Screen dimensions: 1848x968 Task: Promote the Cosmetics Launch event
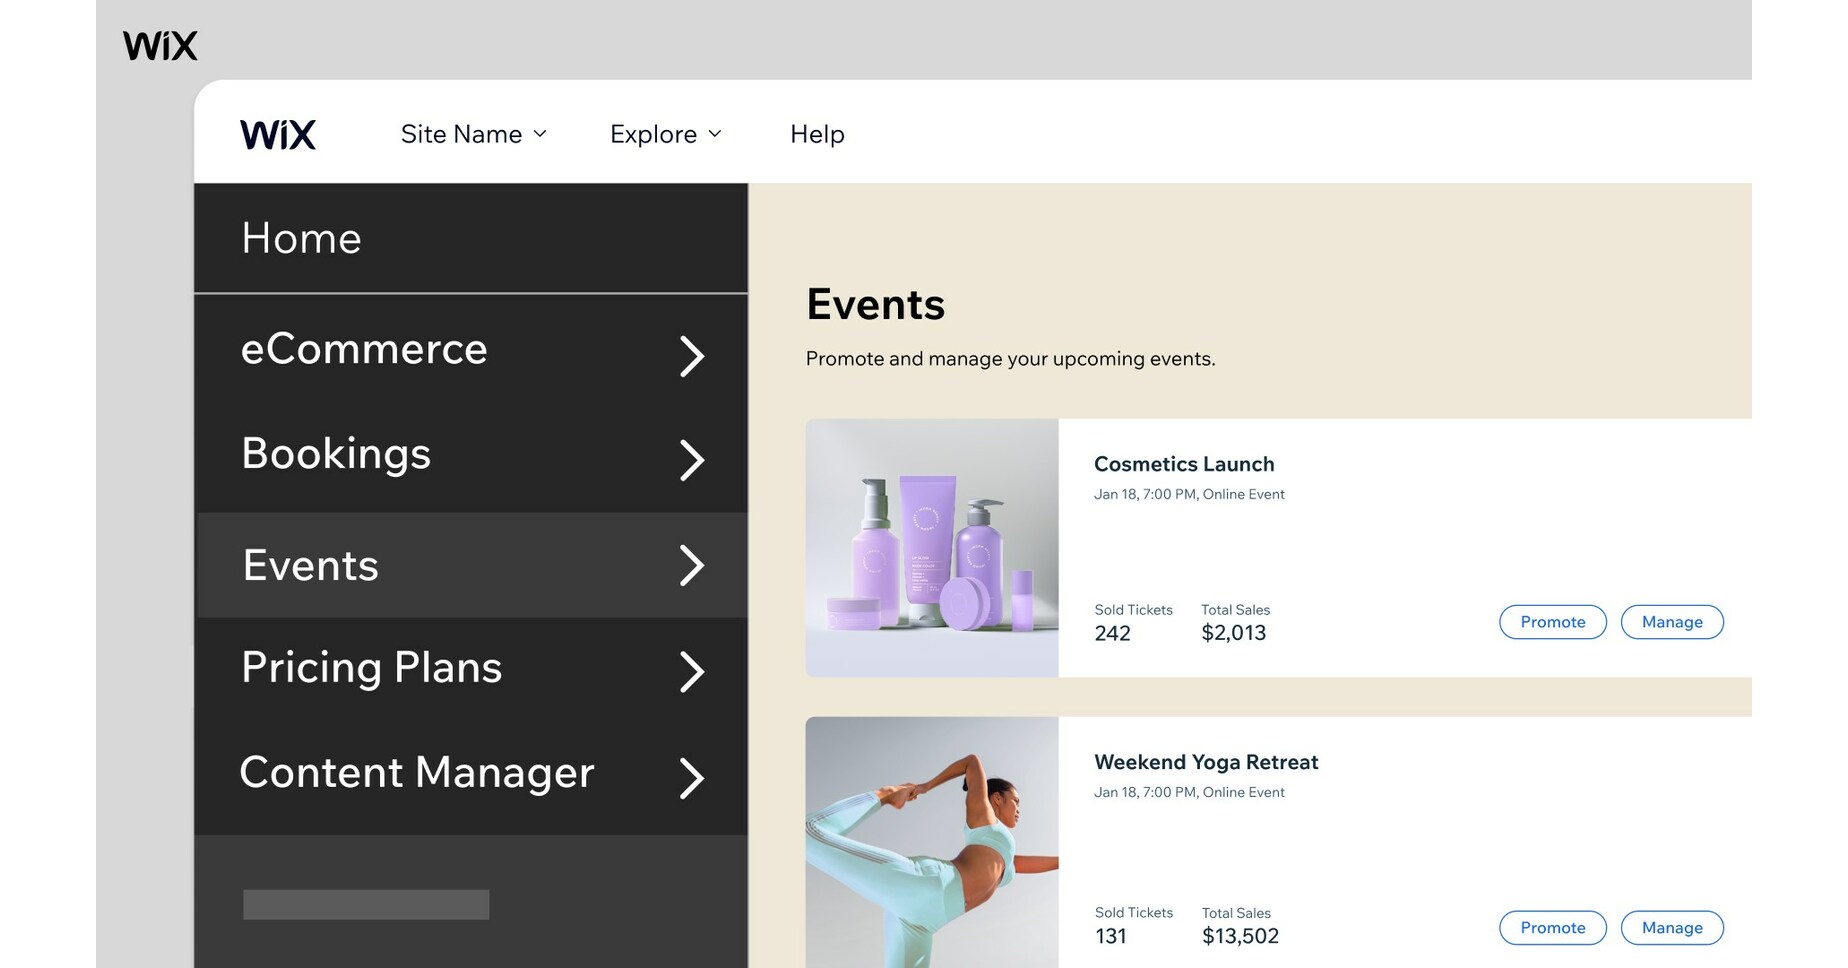click(x=1552, y=621)
